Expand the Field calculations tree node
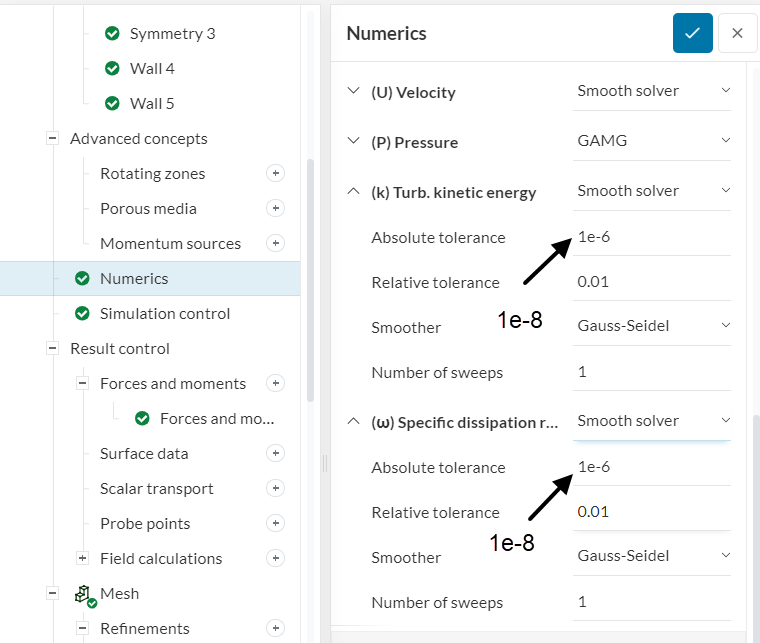Screen dimensions: 760x643 pyautogui.click(x=82, y=558)
